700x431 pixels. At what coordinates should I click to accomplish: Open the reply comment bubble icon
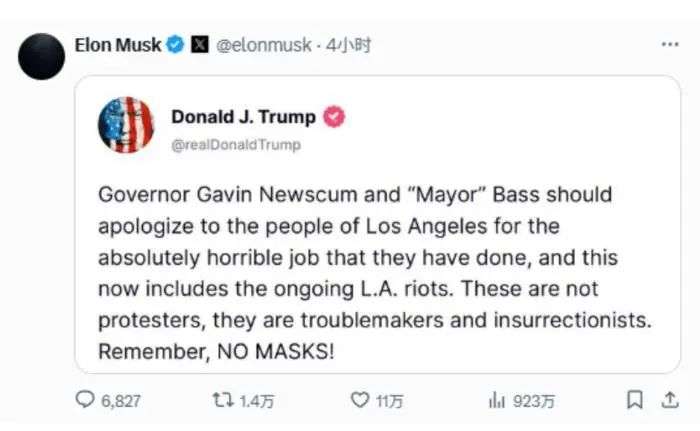click(x=84, y=400)
